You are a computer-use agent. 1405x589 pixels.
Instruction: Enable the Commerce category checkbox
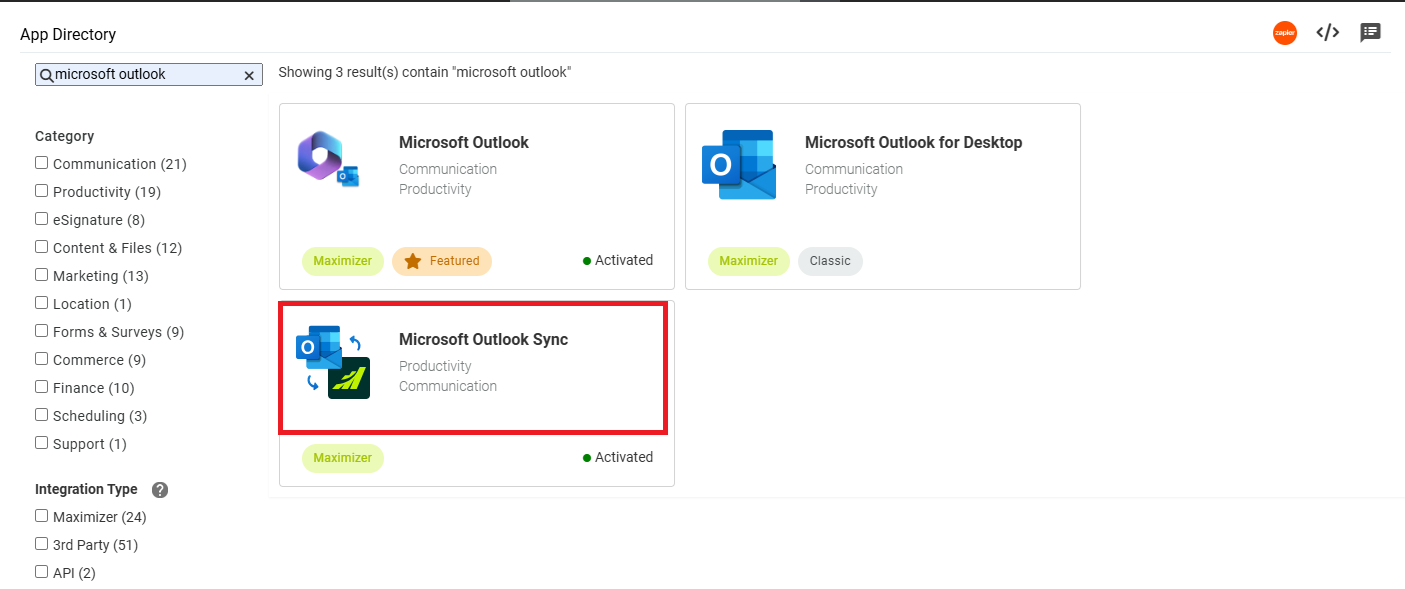coord(41,359)
